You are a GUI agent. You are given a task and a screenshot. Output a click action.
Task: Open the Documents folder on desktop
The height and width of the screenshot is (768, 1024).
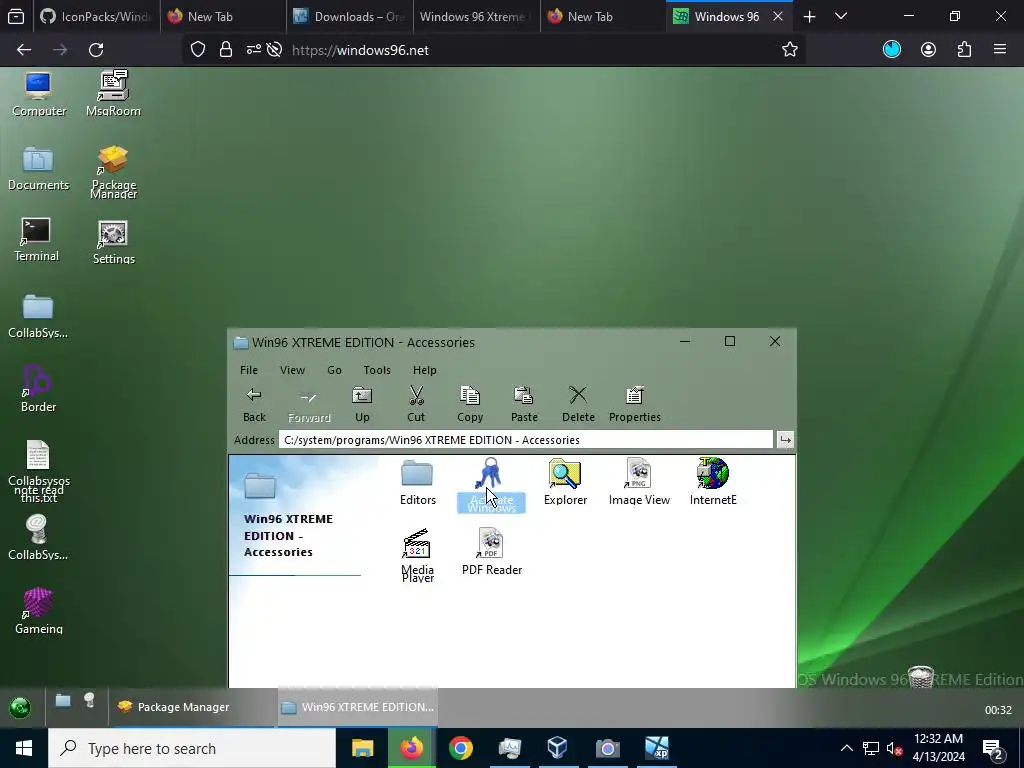(x=38, y=168)
